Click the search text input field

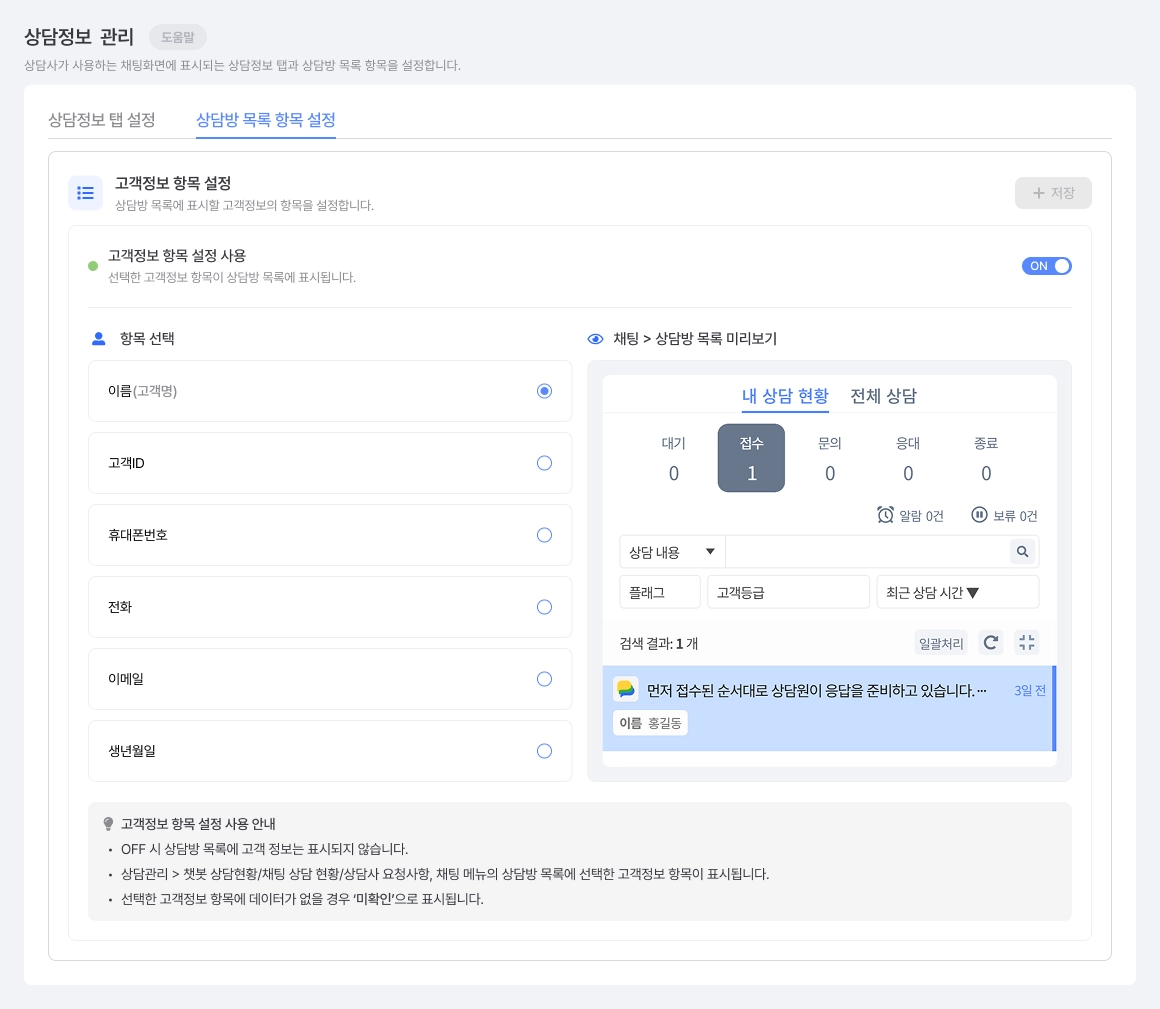tap(867, 552)
